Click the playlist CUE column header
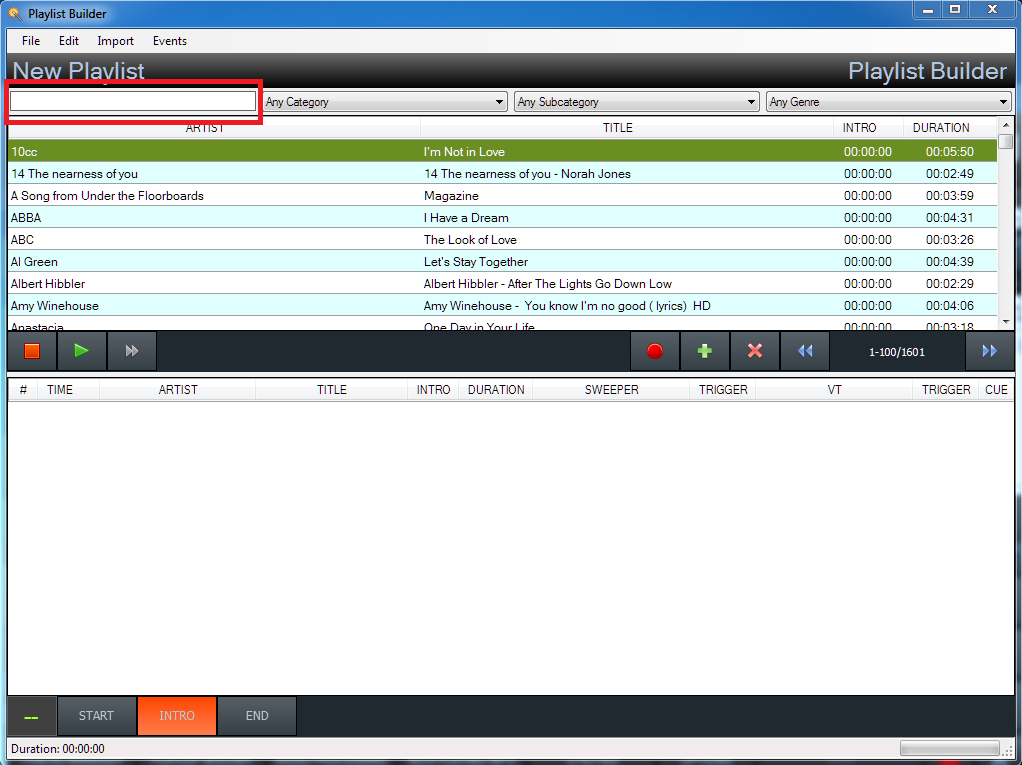Image resolution: width=1022 pixels, height=765 pixels. point(996,390)
